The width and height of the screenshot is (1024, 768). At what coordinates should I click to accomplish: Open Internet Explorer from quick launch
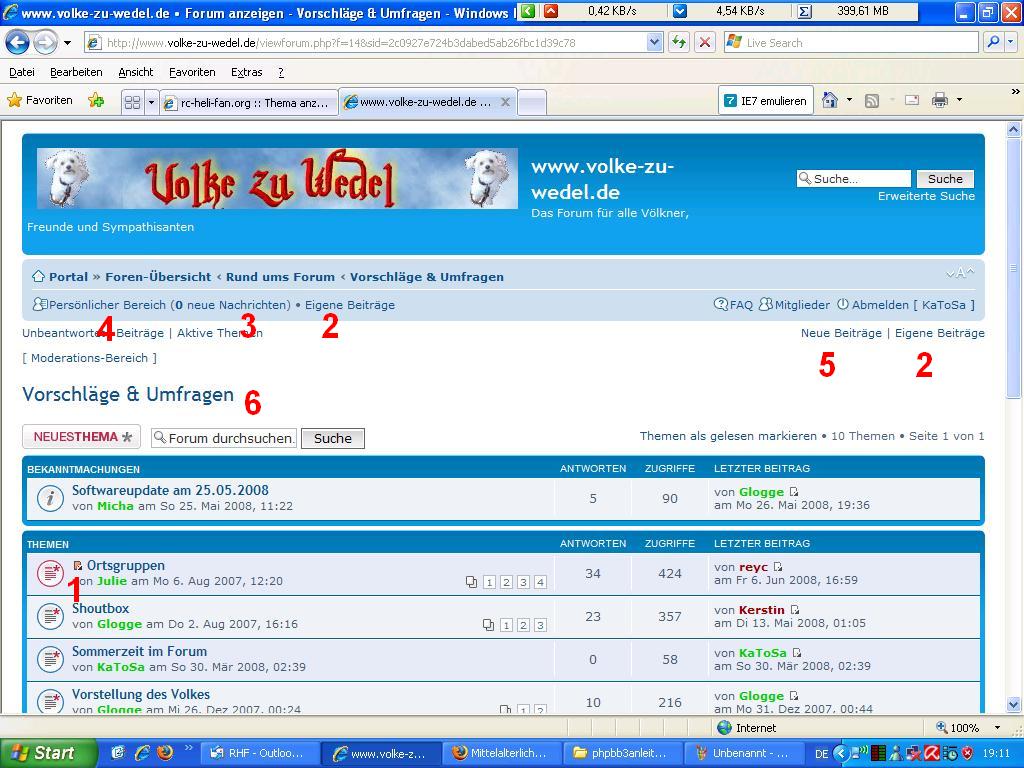click(142, 753)
